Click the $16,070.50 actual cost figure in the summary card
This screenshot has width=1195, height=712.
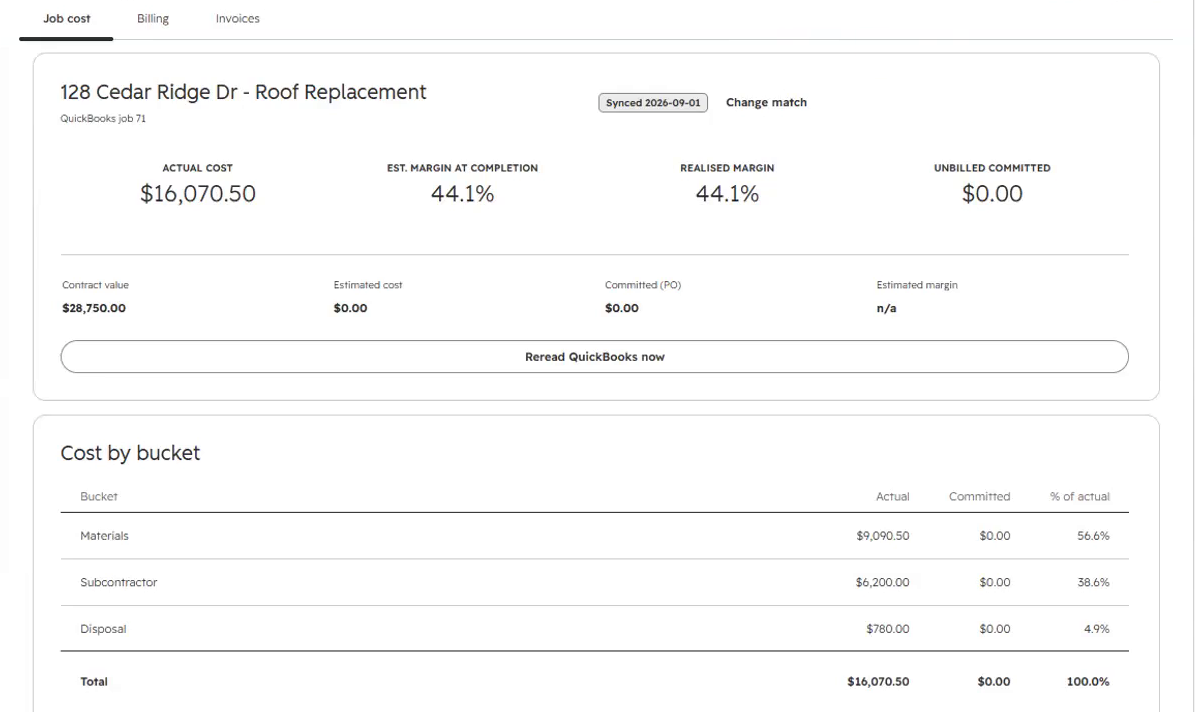tap(197, 194)
